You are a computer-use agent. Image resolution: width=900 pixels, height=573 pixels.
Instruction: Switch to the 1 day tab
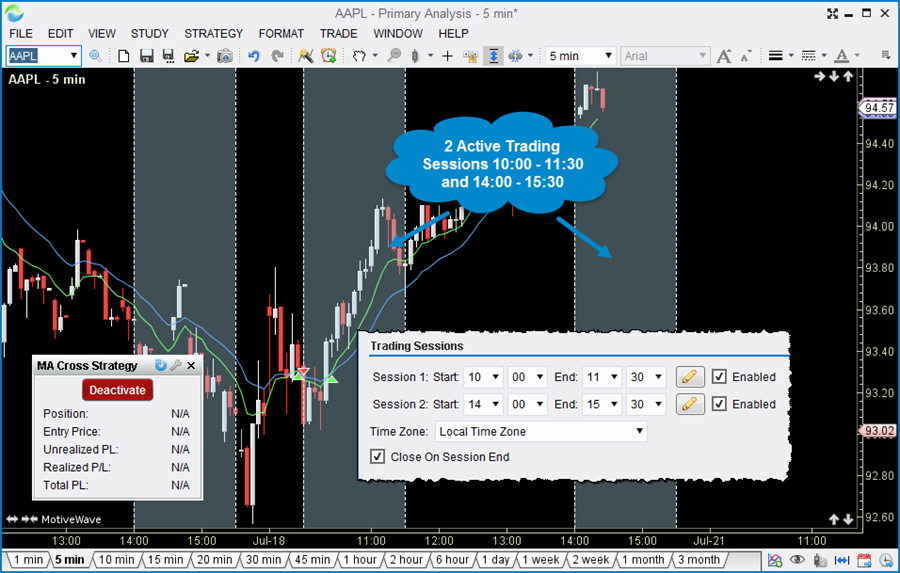pyautogui.click(x=496, y=560)
